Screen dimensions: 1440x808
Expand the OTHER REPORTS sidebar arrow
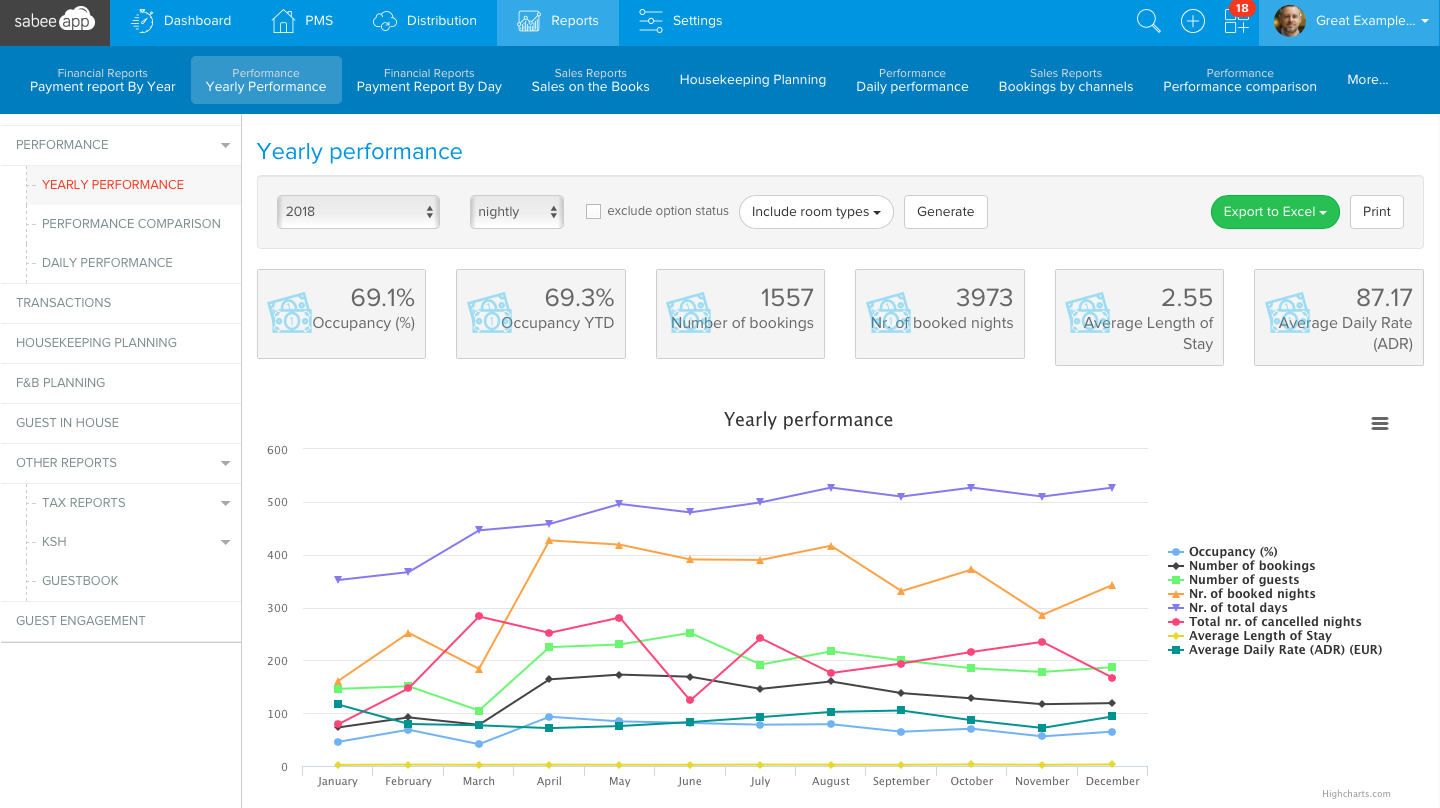pos(225,463)
